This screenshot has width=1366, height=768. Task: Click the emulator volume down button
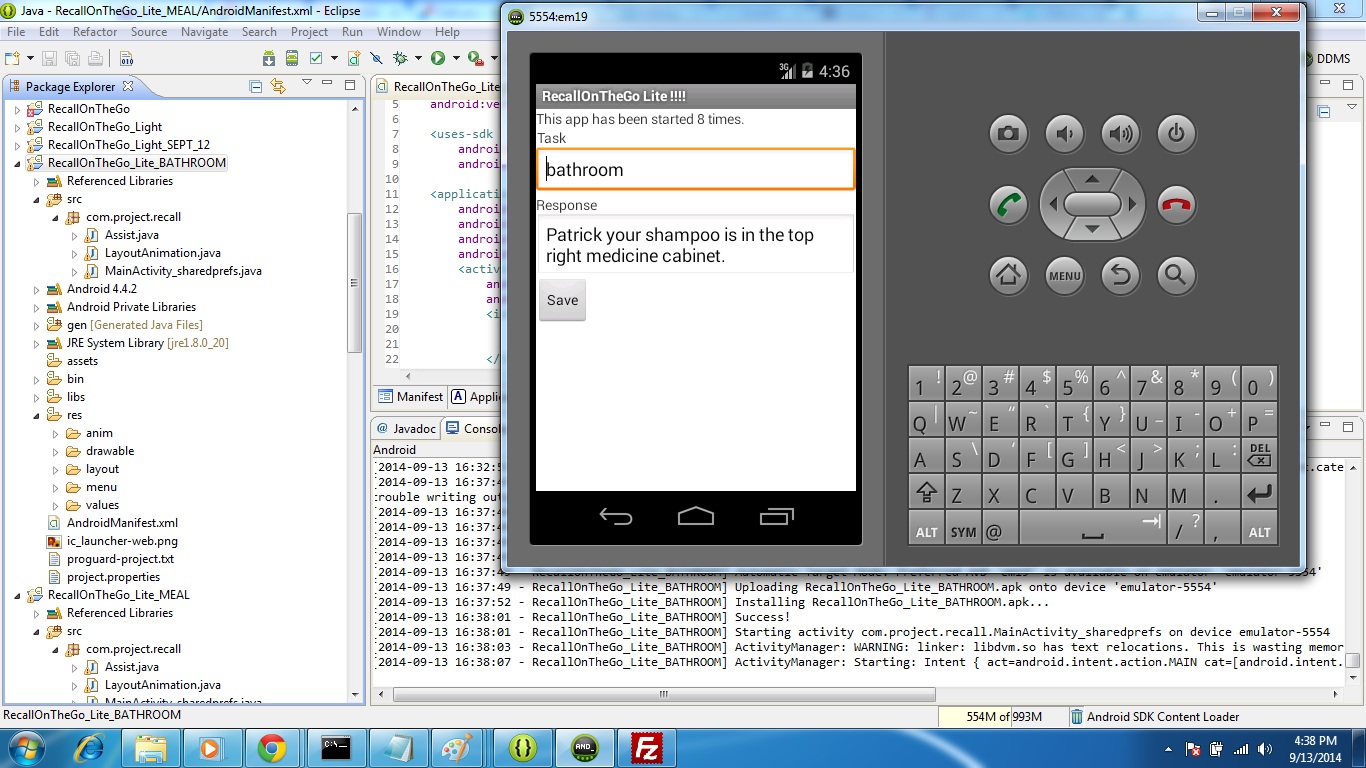click(1064, 134)
